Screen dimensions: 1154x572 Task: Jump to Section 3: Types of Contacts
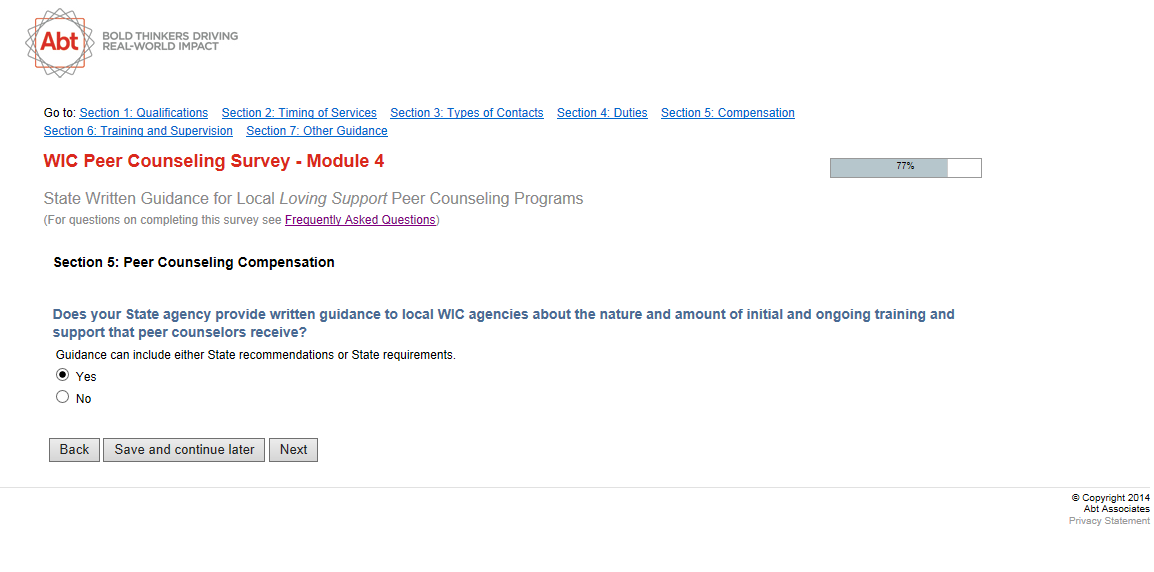467,113
